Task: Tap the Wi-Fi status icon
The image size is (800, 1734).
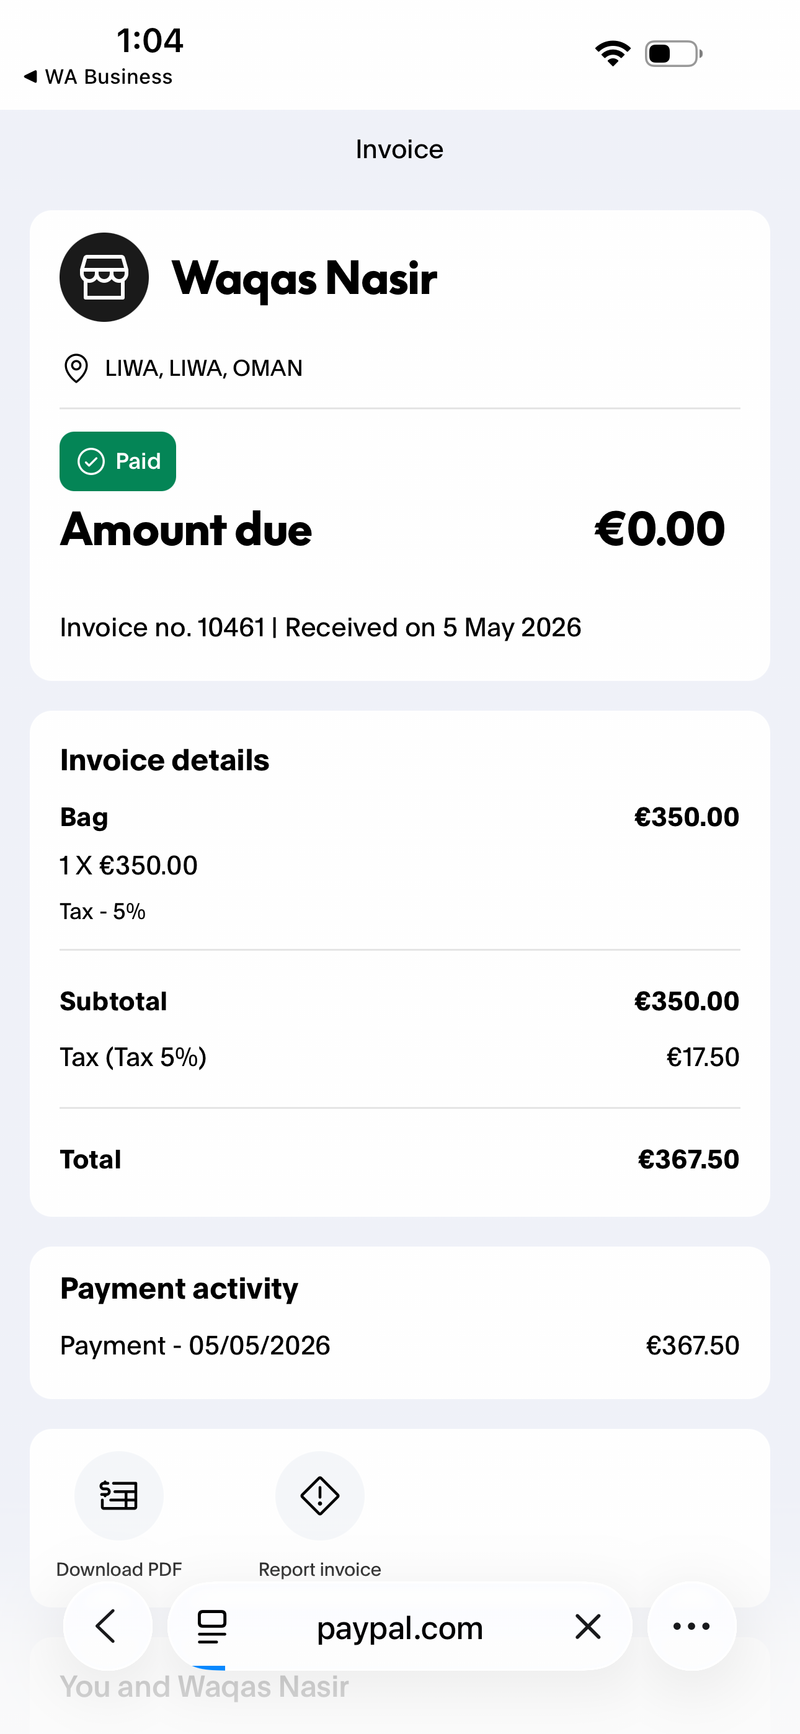Action: pos(612,53)
